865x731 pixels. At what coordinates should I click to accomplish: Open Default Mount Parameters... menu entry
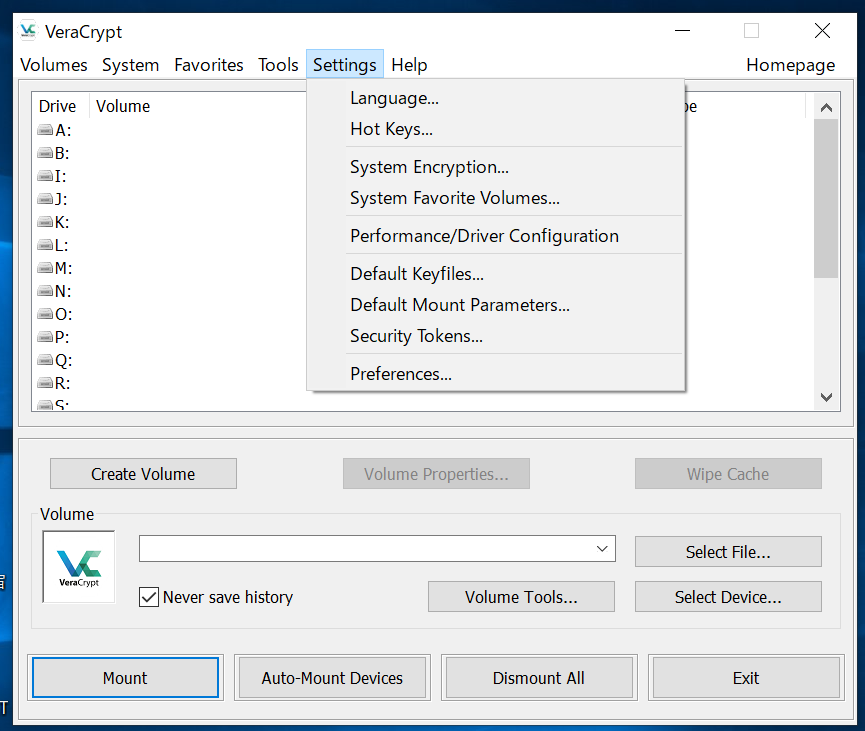click(x=459, y=305)
